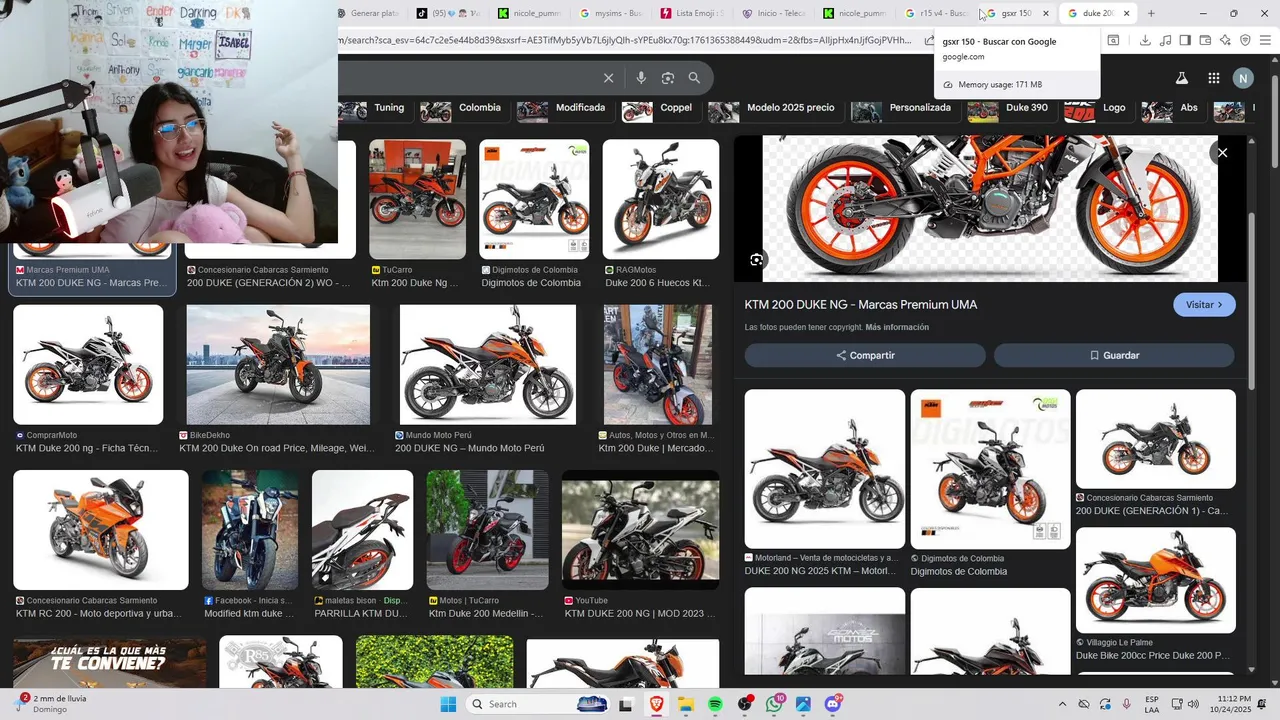The width and height of the screenshot is (1280, 720).
Task: Toggle the Brave sidebar panel icon
Action: 1185,40
